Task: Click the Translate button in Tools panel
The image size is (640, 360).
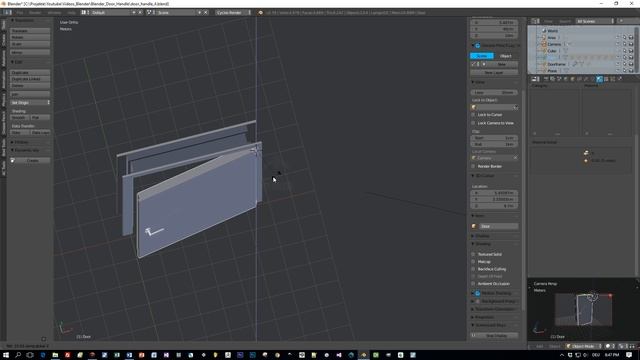Action: [30, 31]
